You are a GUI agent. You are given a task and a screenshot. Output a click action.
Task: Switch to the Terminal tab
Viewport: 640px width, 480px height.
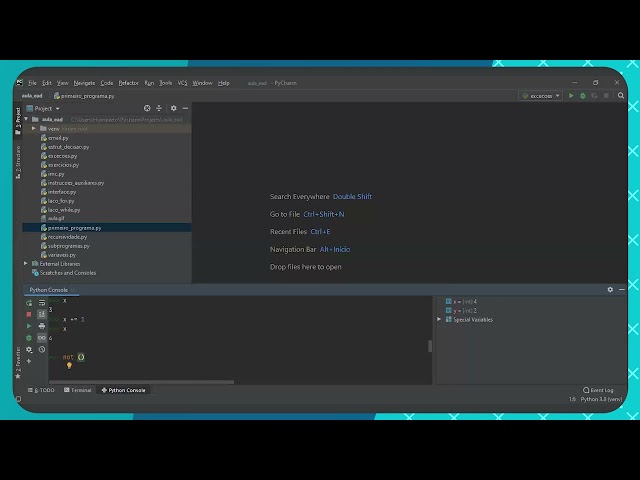80,390
